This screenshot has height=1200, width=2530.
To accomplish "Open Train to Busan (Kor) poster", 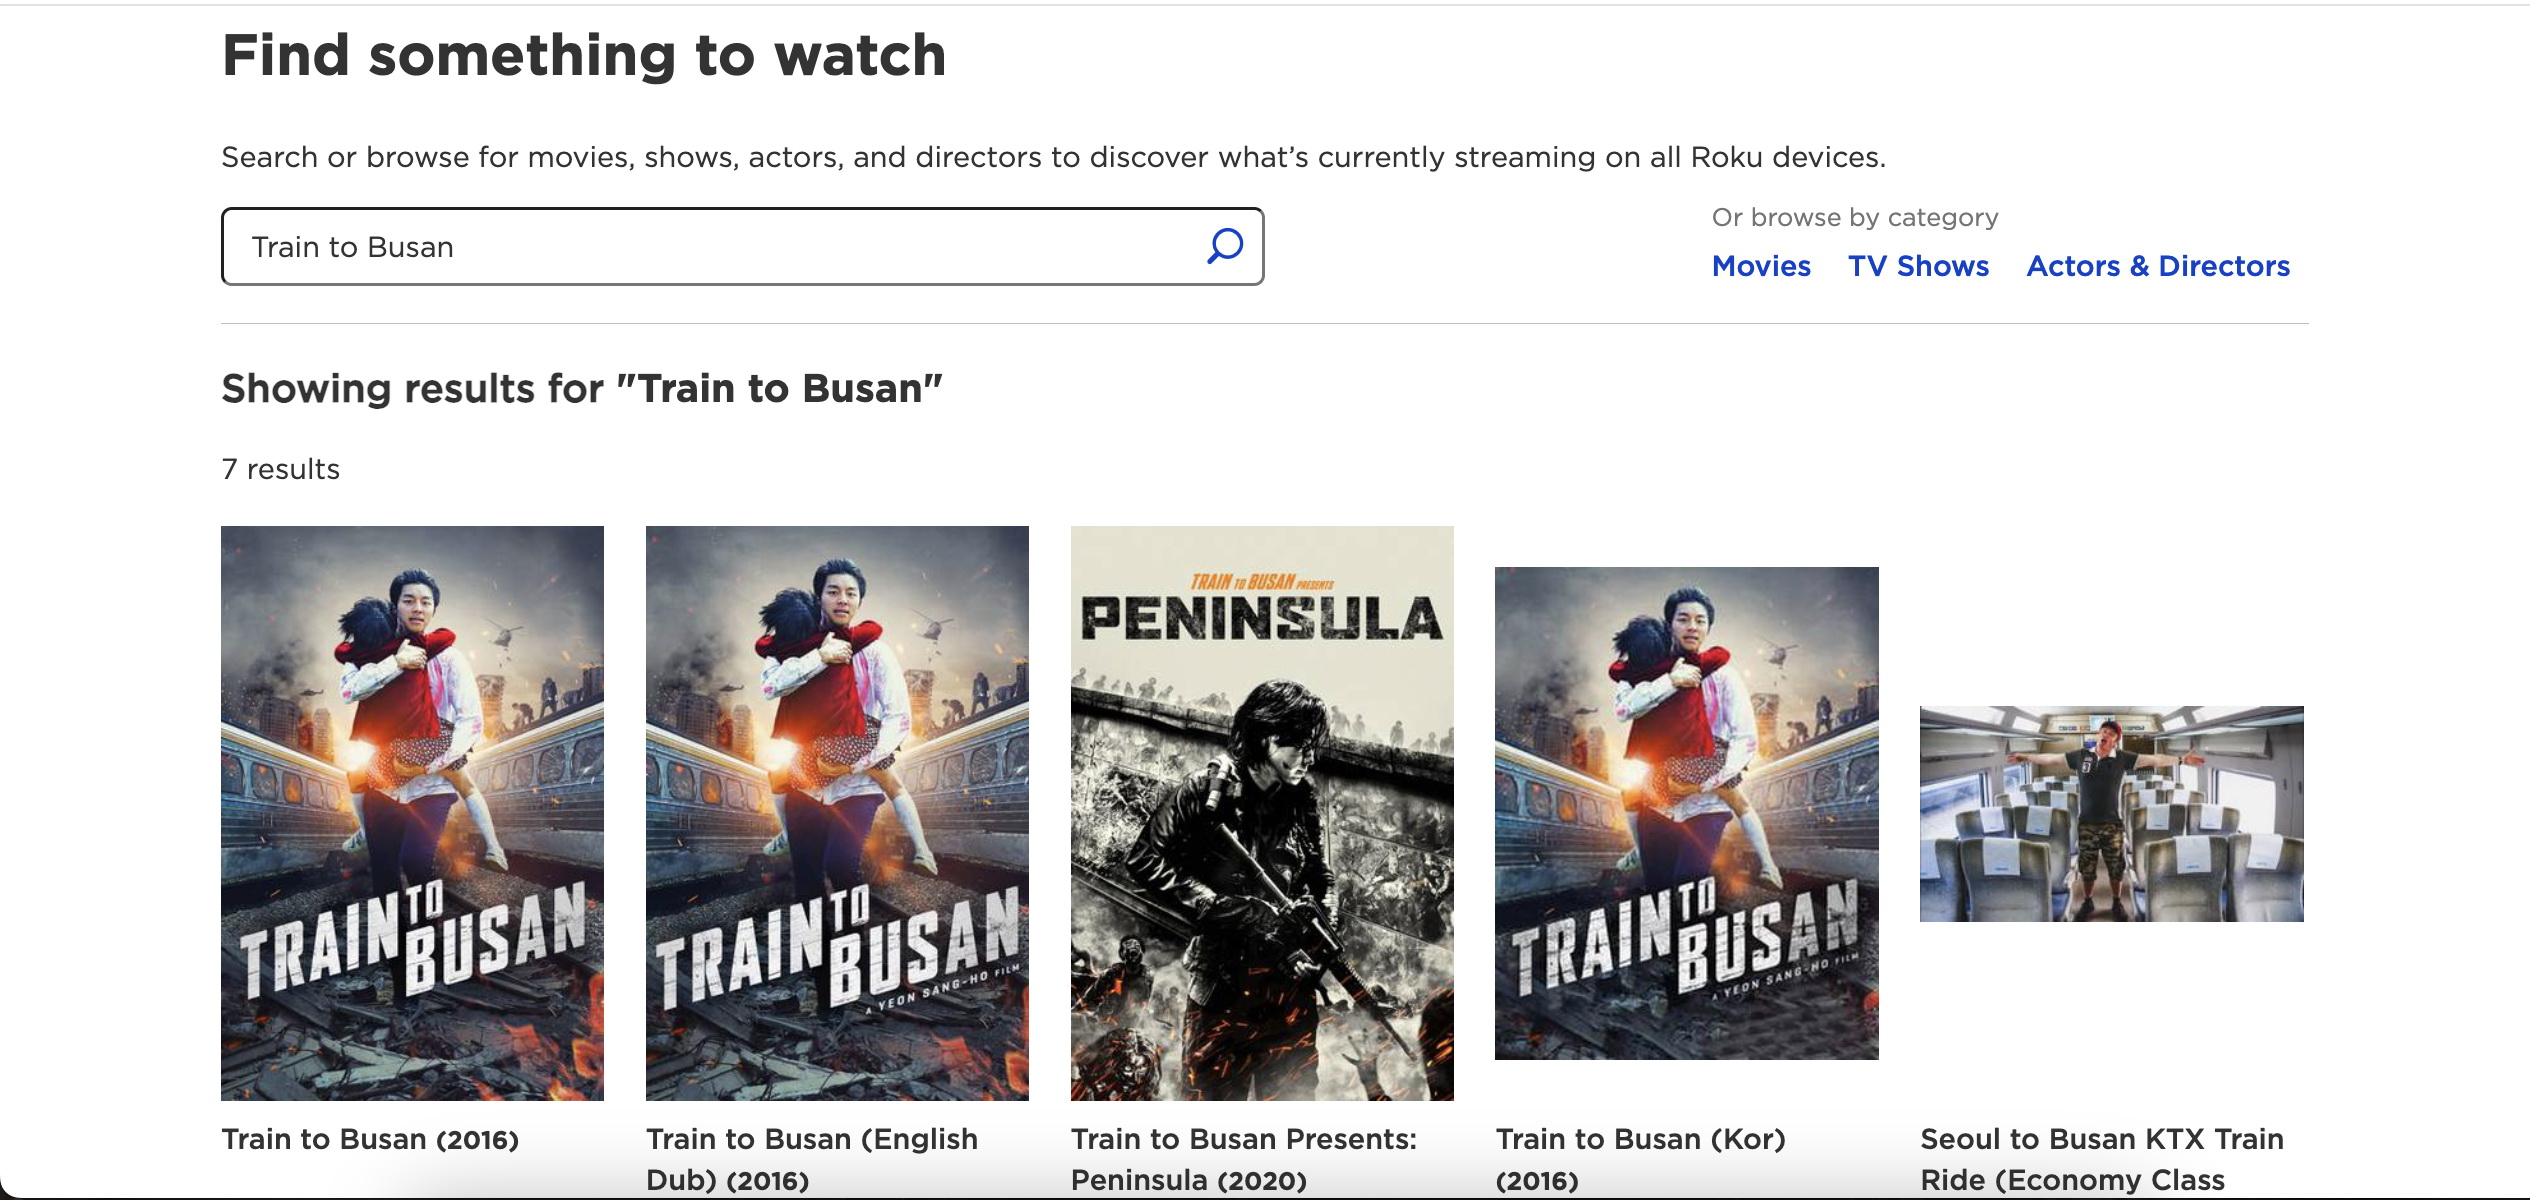I will 1687,813.
